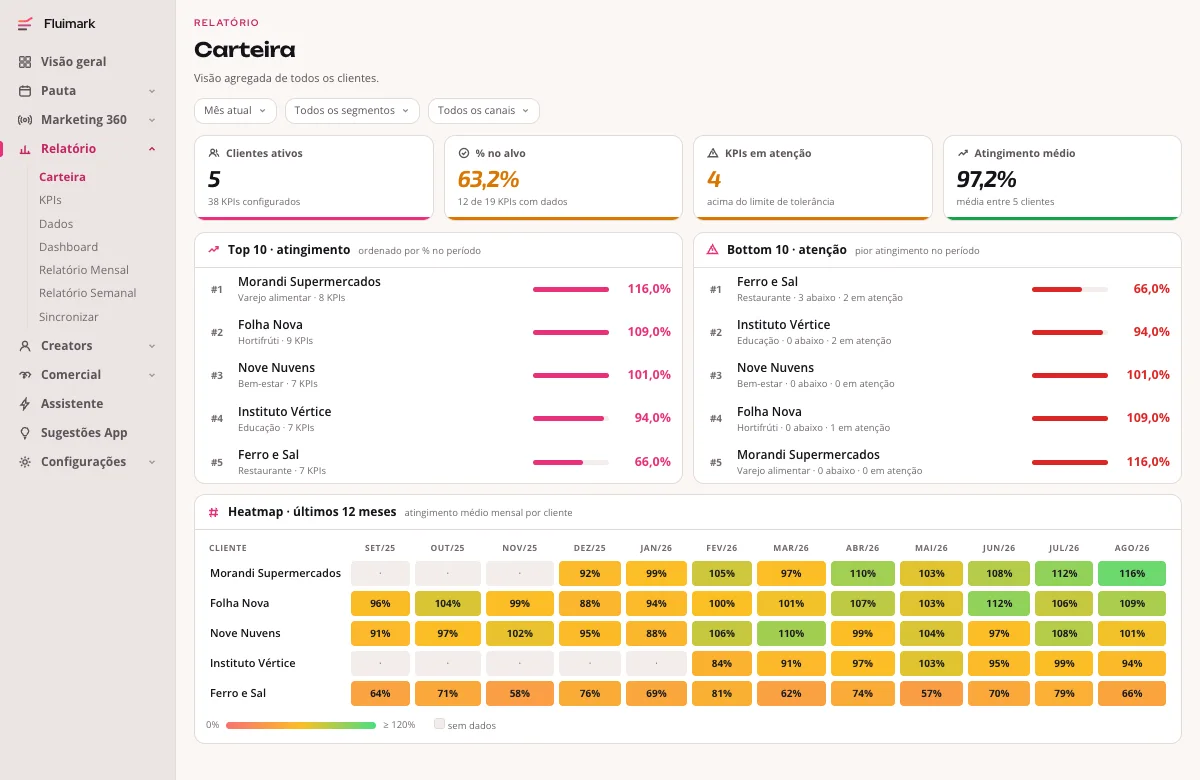Image resolution: width=1200 pixels, height=780 pixels.
Task: Click the Atingimento médio 97,2% card
Action: click(1063, 178)
